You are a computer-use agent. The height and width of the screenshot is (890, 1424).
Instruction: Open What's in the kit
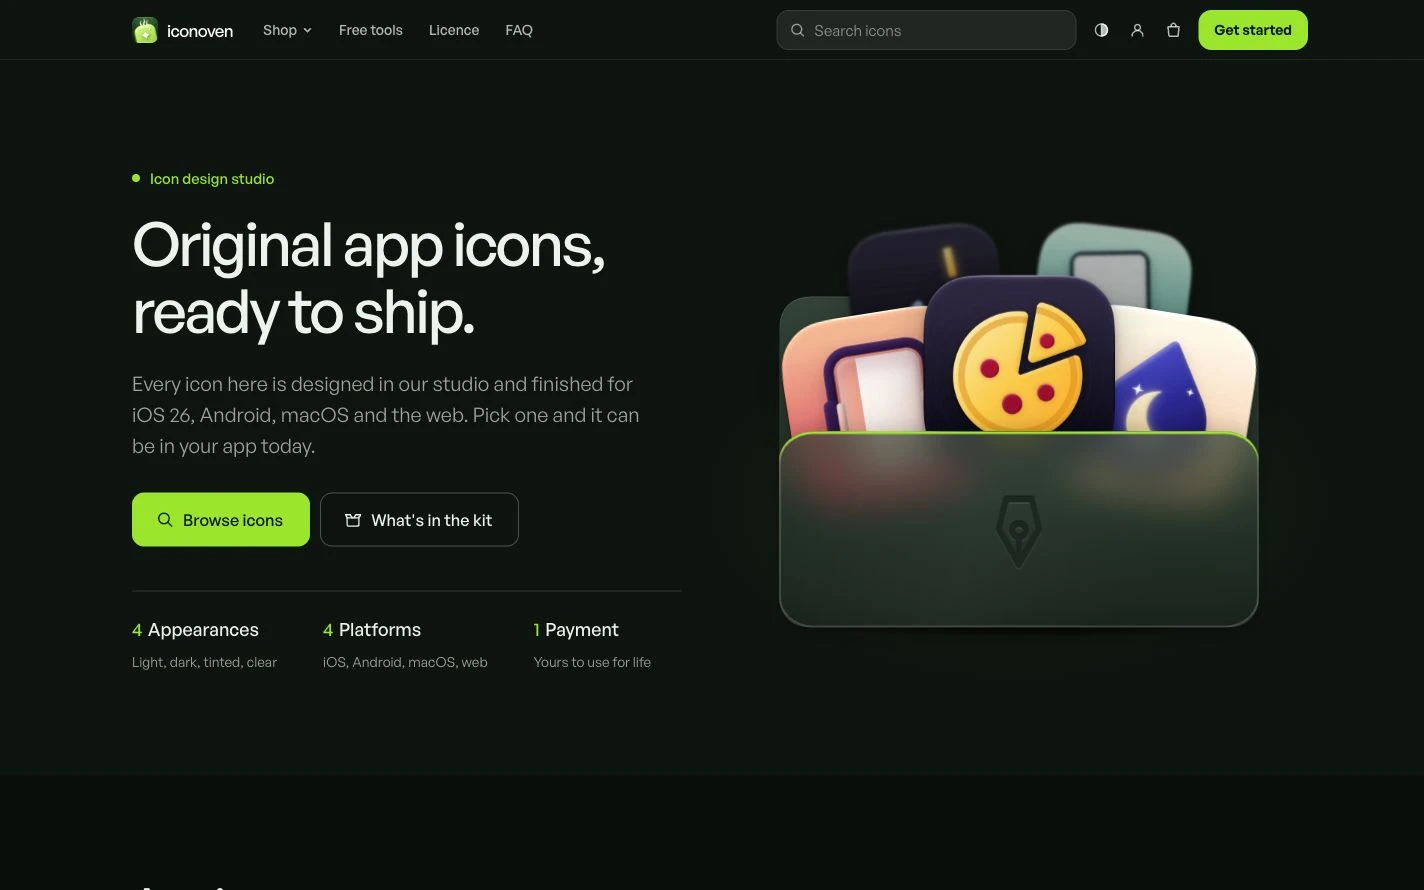pos(419,520)
